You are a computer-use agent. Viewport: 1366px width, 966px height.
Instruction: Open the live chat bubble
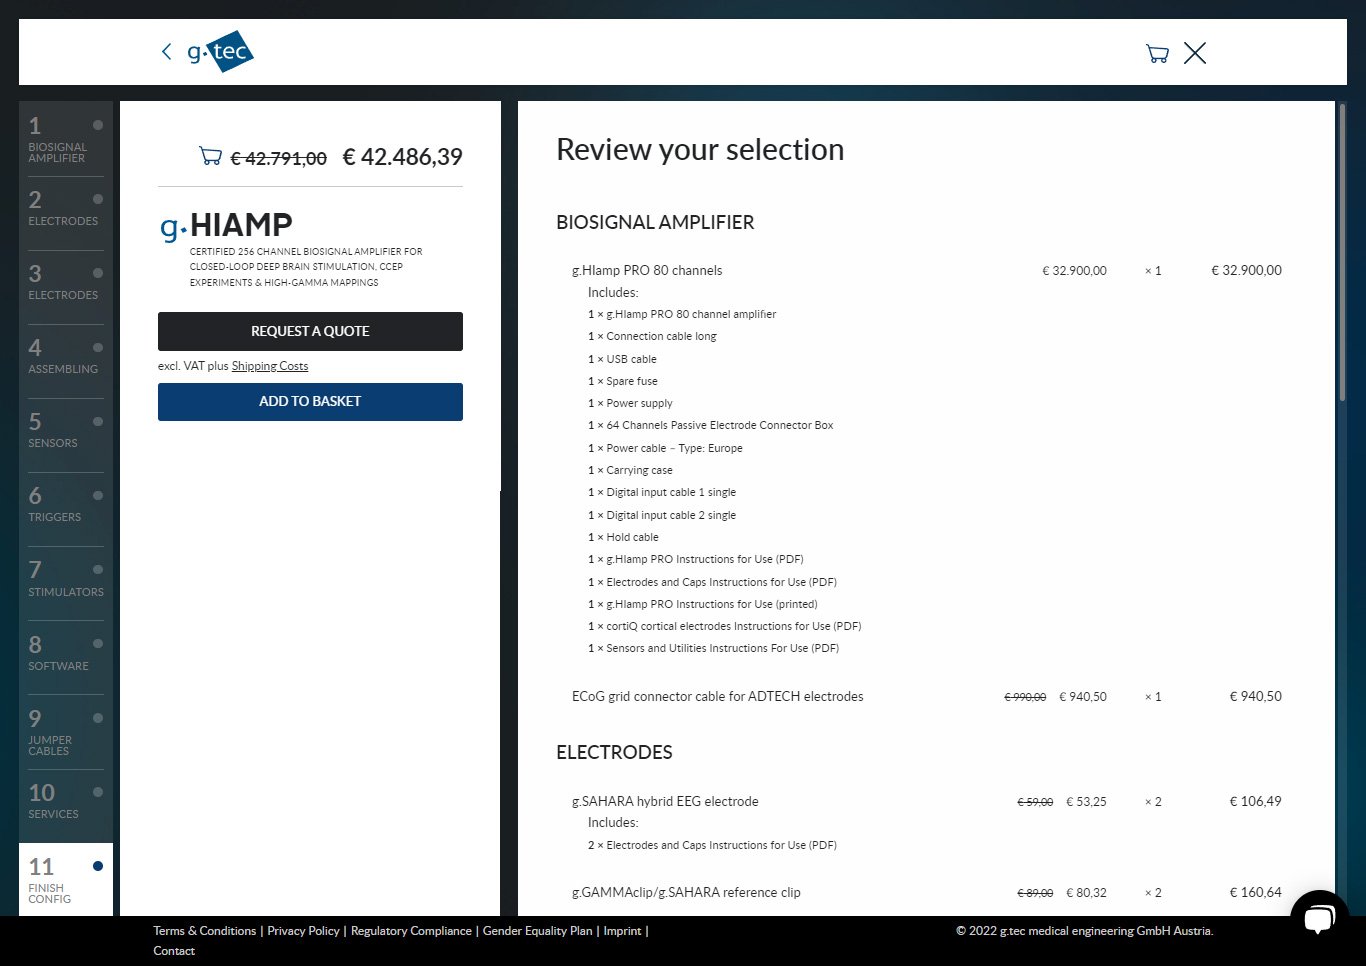tap(1319, 917)
